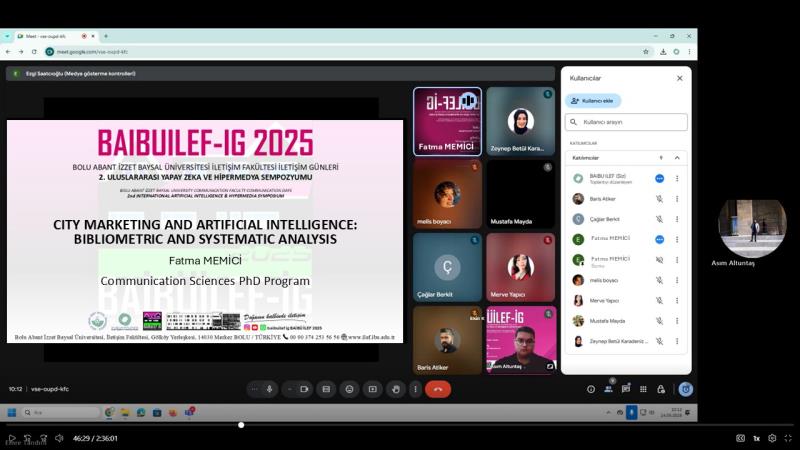Screen dimensions: 800x450
Task: Click the microphone button in Meet controls
Action: point(269,389)
